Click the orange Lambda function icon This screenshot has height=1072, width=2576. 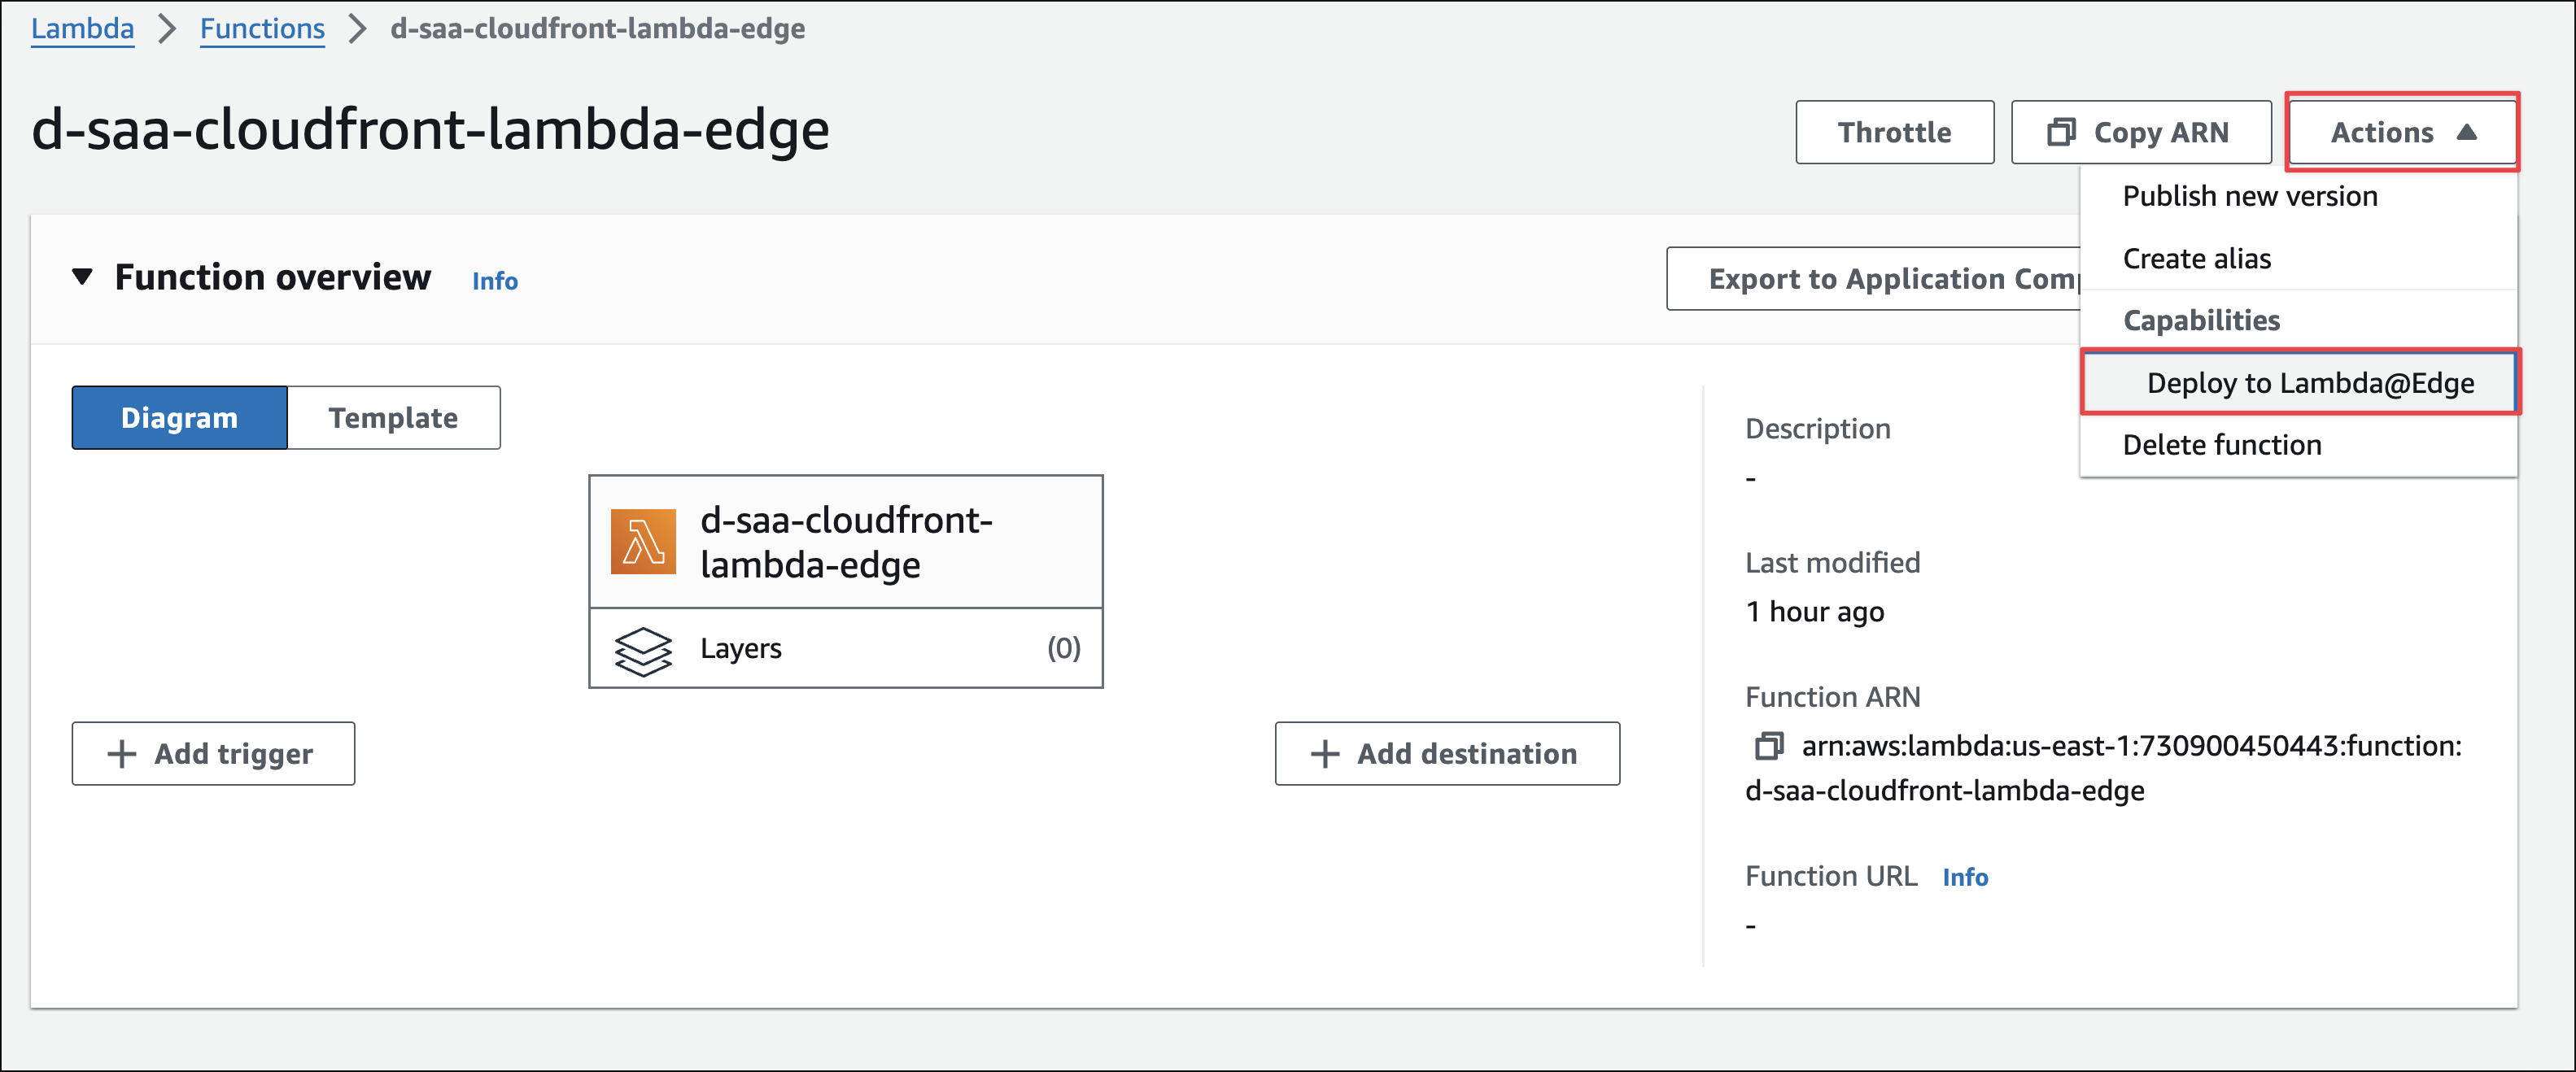click(643, 542)
